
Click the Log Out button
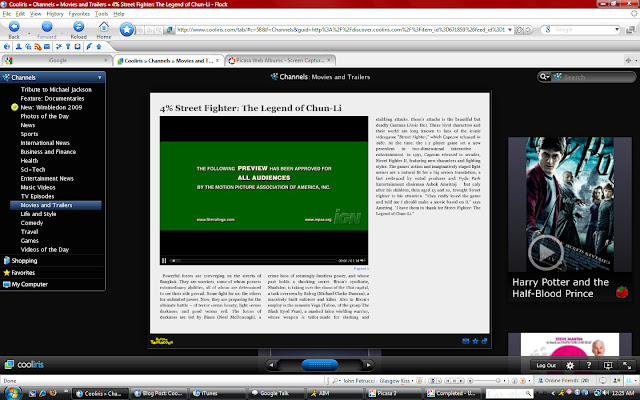pos(546,365)
